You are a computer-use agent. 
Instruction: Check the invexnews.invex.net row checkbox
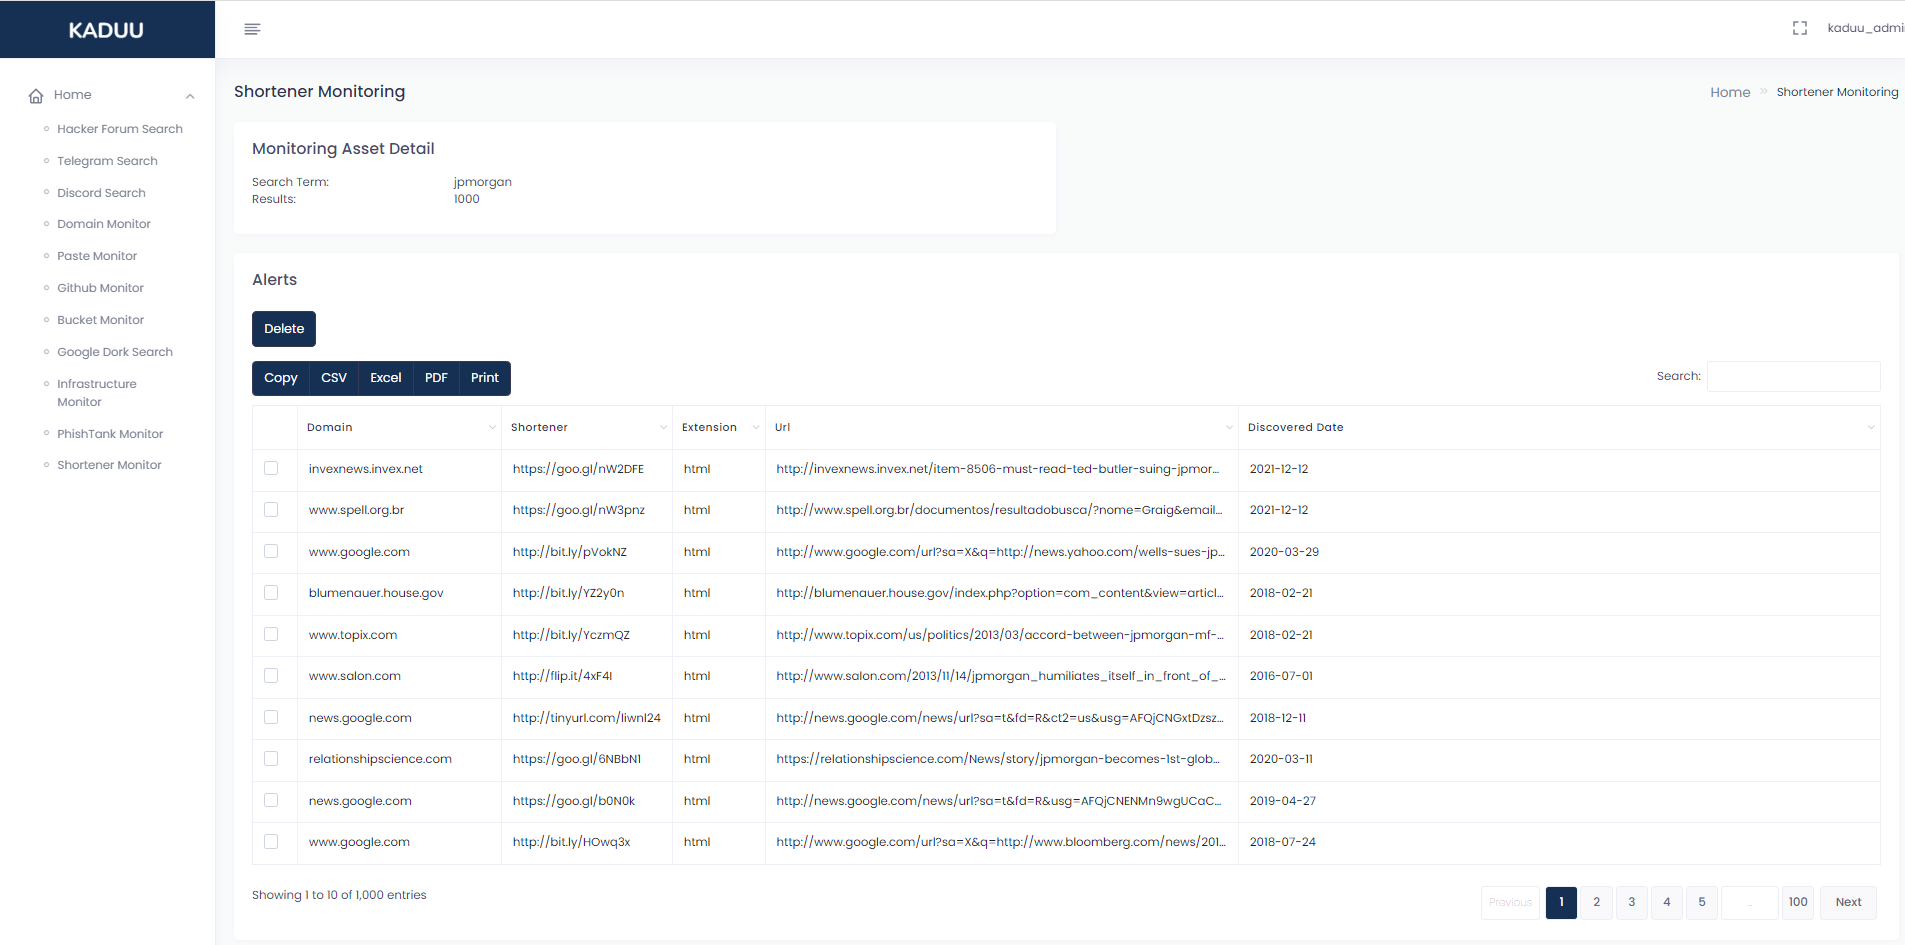click(271, 468)
